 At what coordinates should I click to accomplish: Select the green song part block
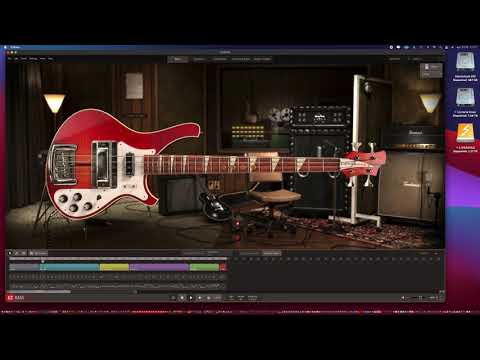point(204,267)
